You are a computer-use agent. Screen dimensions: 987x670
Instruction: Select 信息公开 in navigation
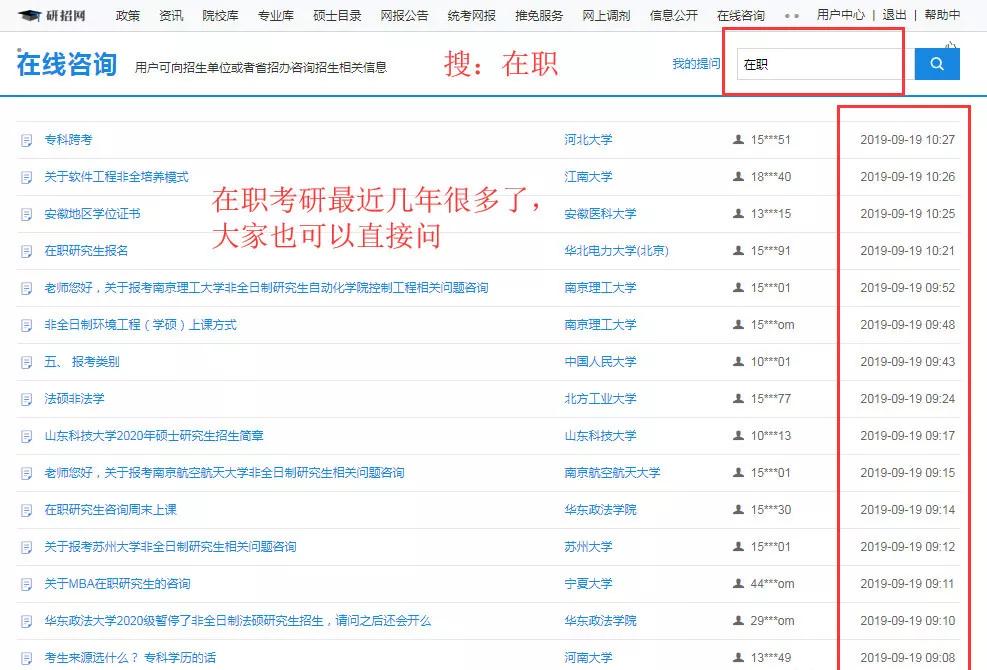[674, 15]
